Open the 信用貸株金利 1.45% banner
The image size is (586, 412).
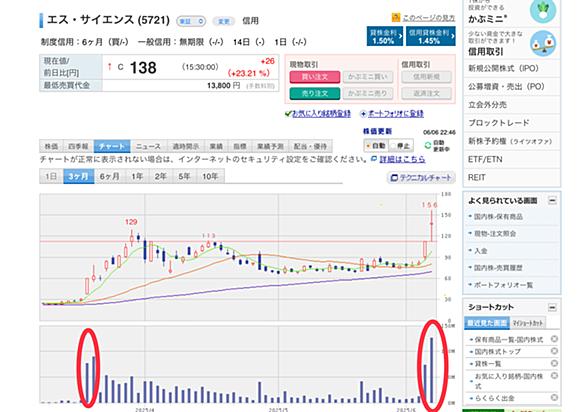pyautogui.click(x=431, y=36)
